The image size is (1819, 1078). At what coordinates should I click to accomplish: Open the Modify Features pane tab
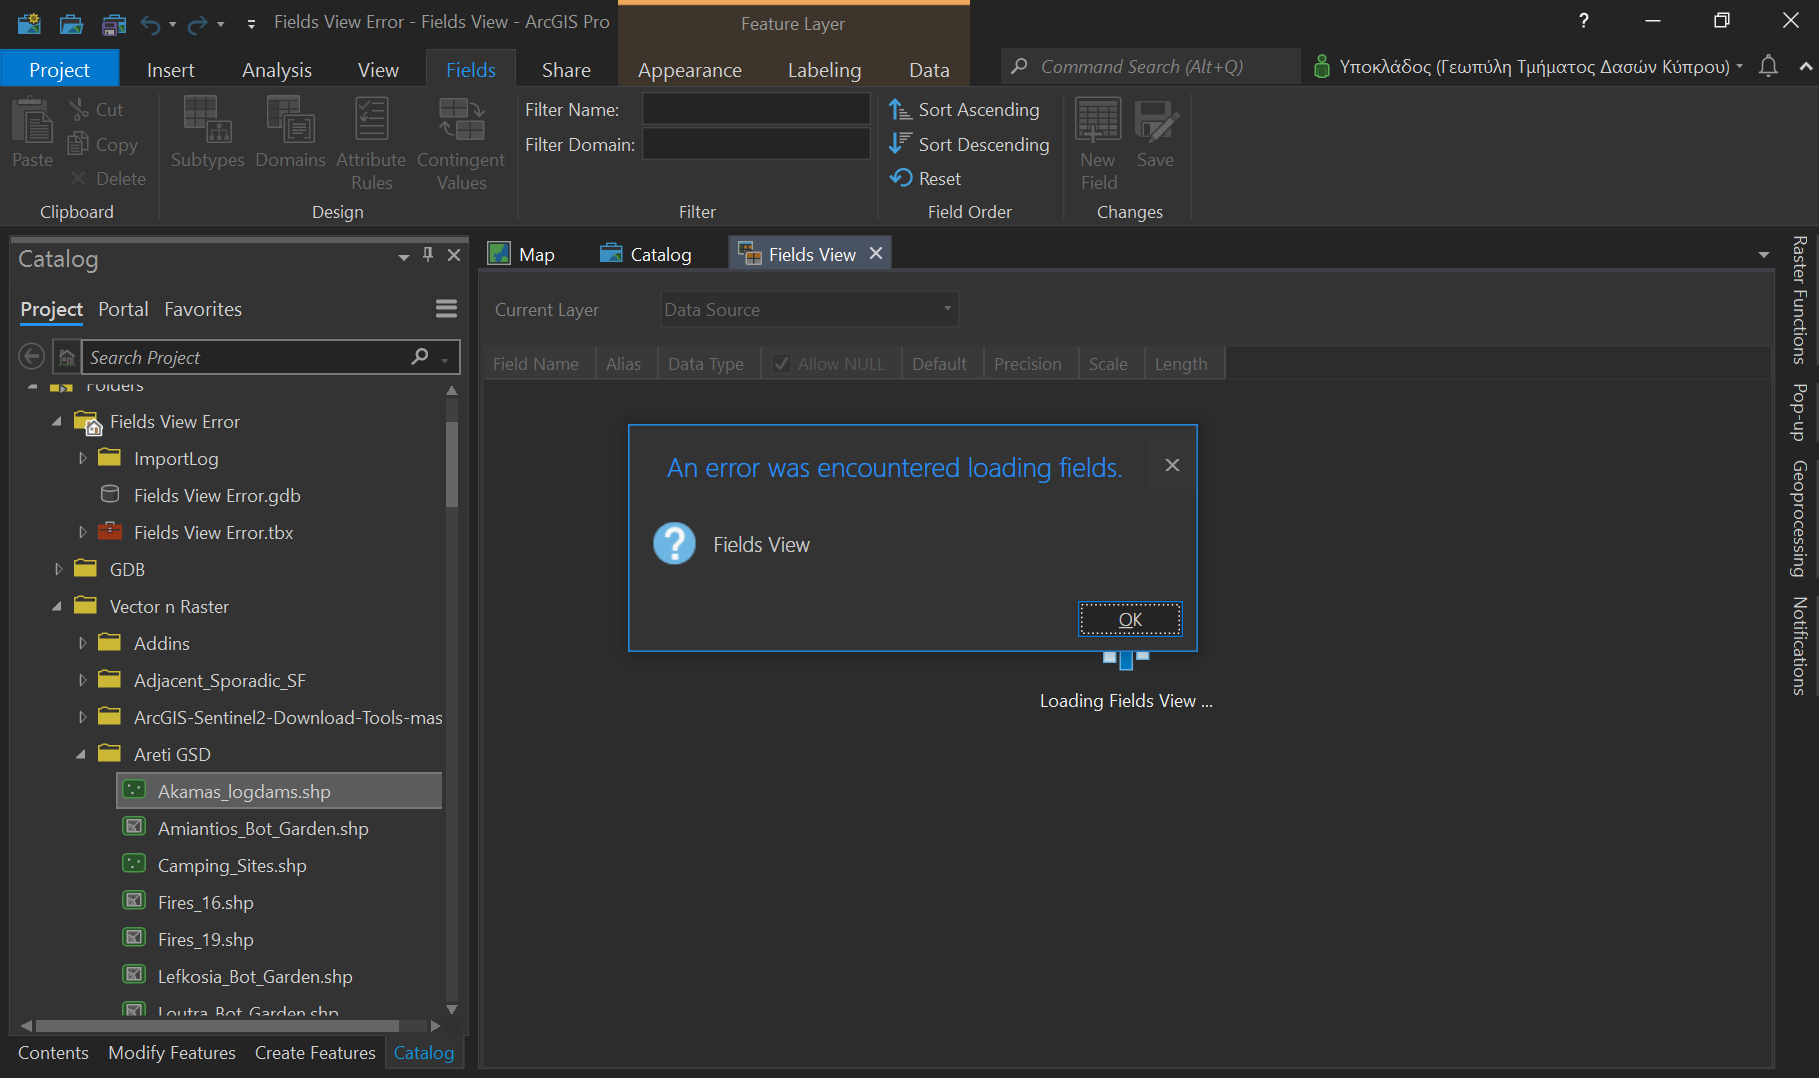pos(172,1052)
